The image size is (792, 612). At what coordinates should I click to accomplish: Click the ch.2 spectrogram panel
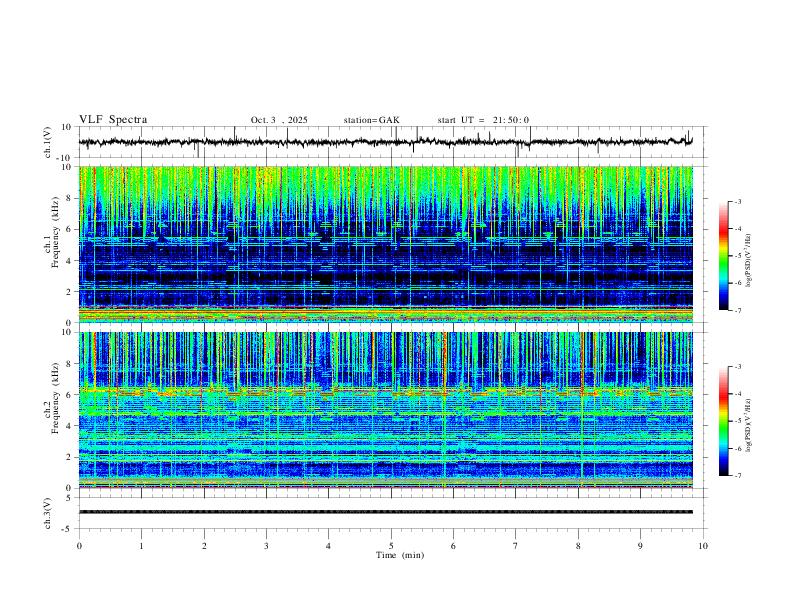coord(386,410)
